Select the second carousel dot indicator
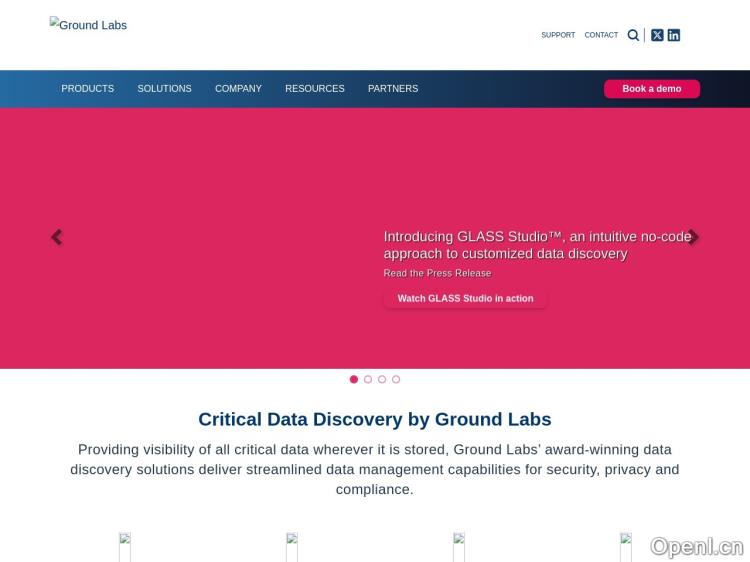Image resolution: width=750 pixels, height=562 pixels. (368, 379)
